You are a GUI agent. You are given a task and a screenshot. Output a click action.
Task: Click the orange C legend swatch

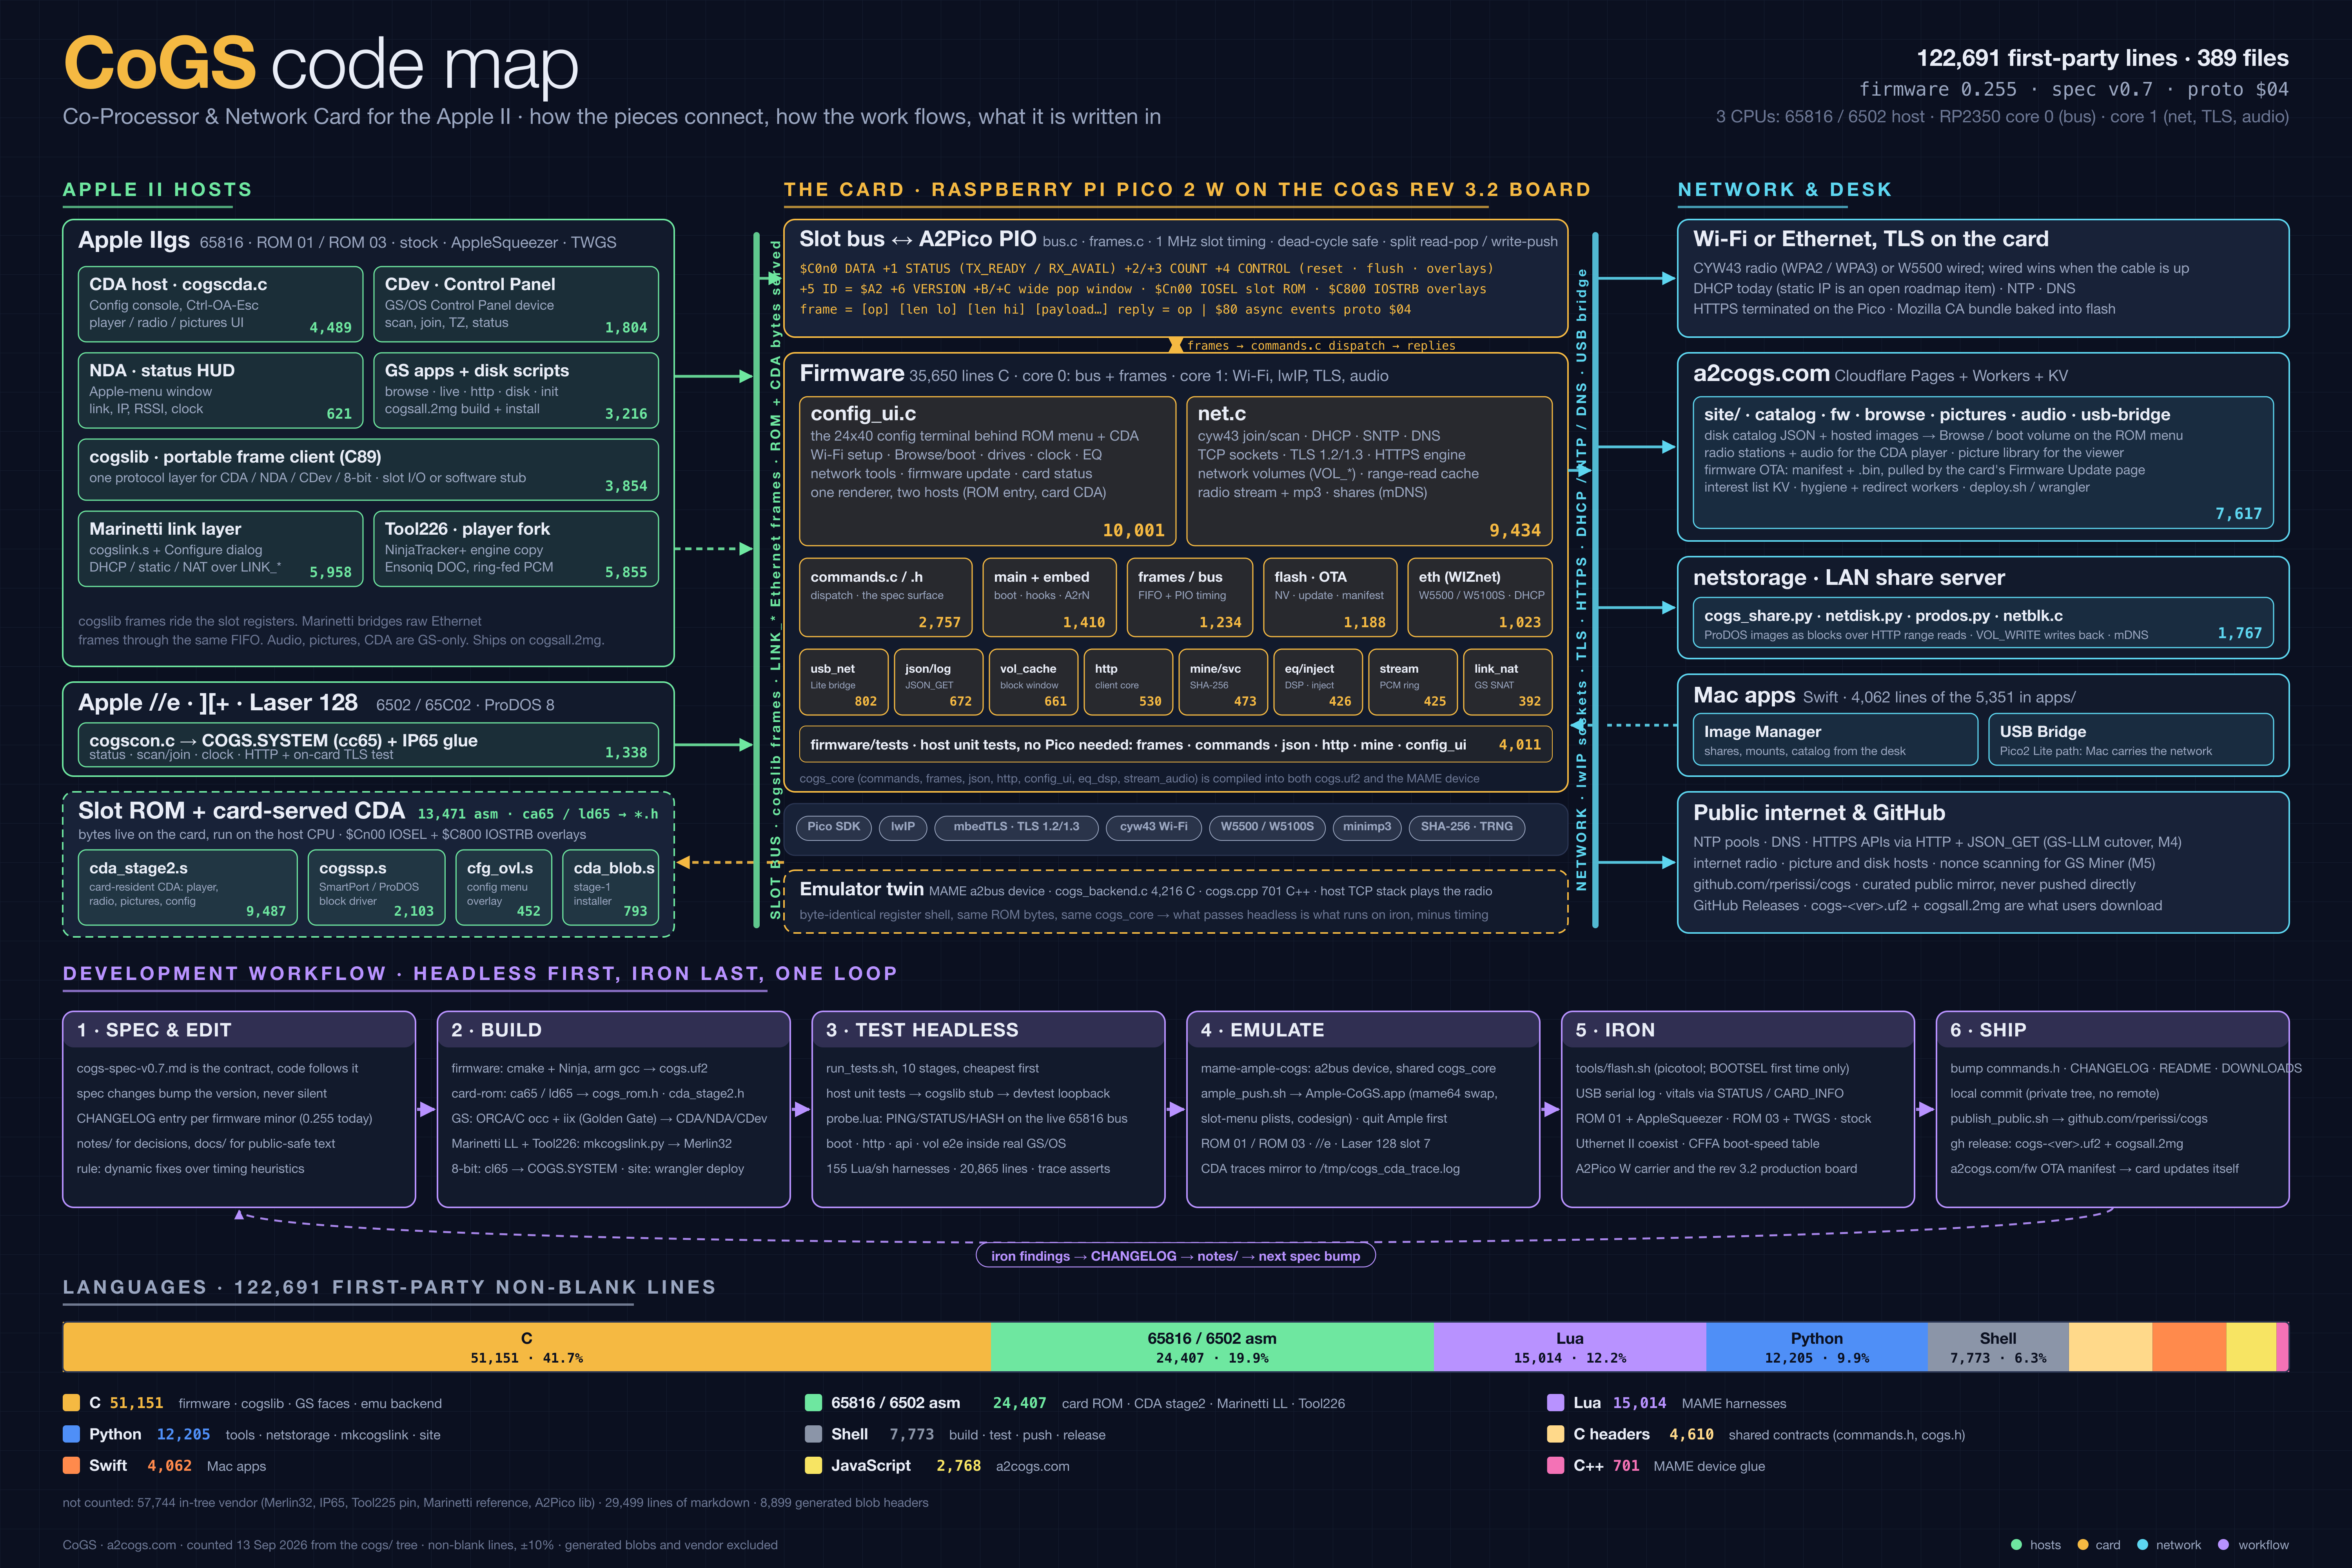71,1403
